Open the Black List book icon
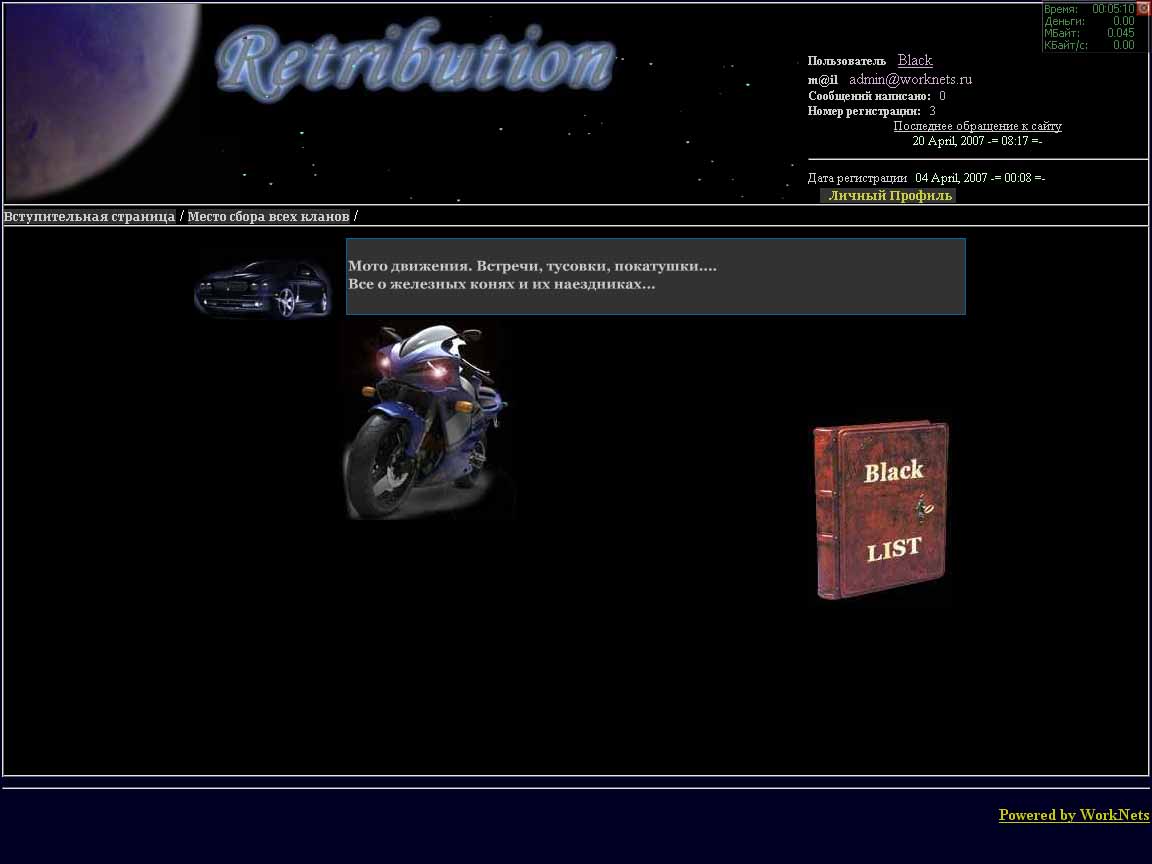Image resolution: width=1152 pixels, height=864 pixels. pyautogui.click(x=881, y=510)
